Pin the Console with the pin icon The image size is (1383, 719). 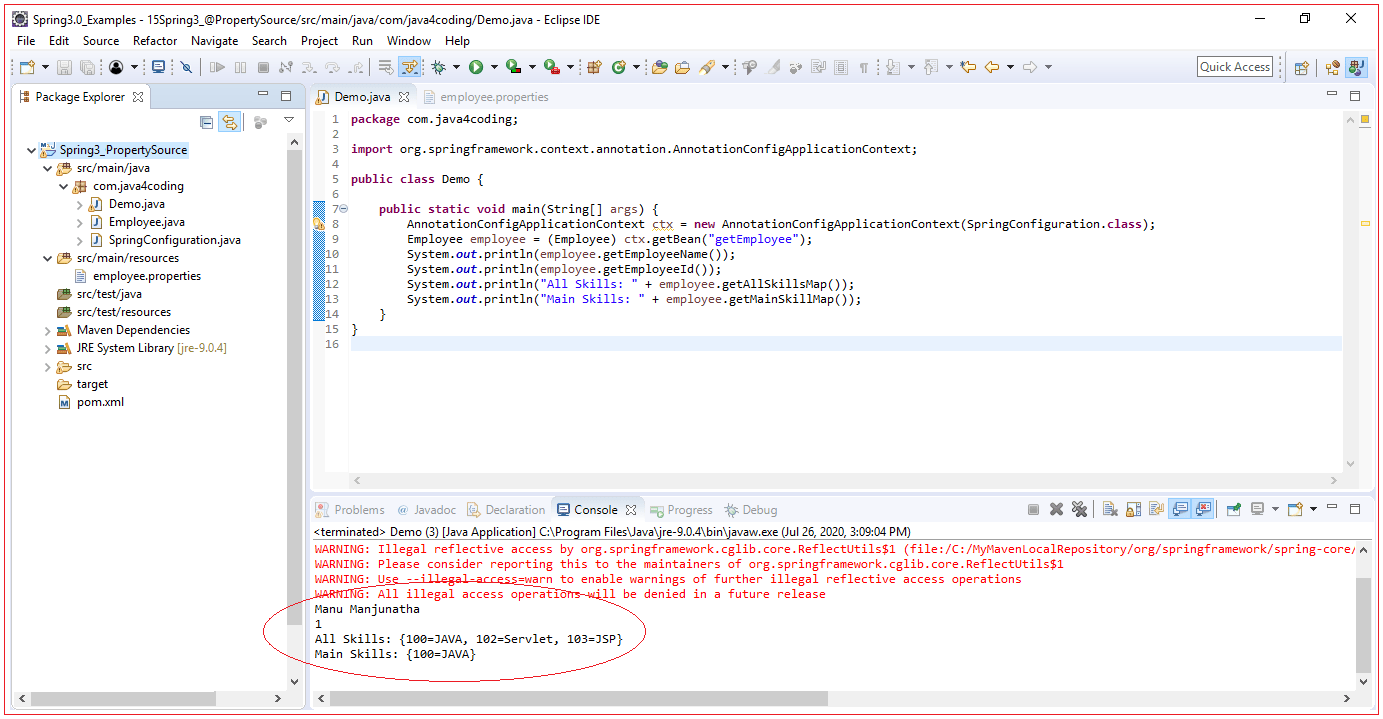[x=1231, y=509]
